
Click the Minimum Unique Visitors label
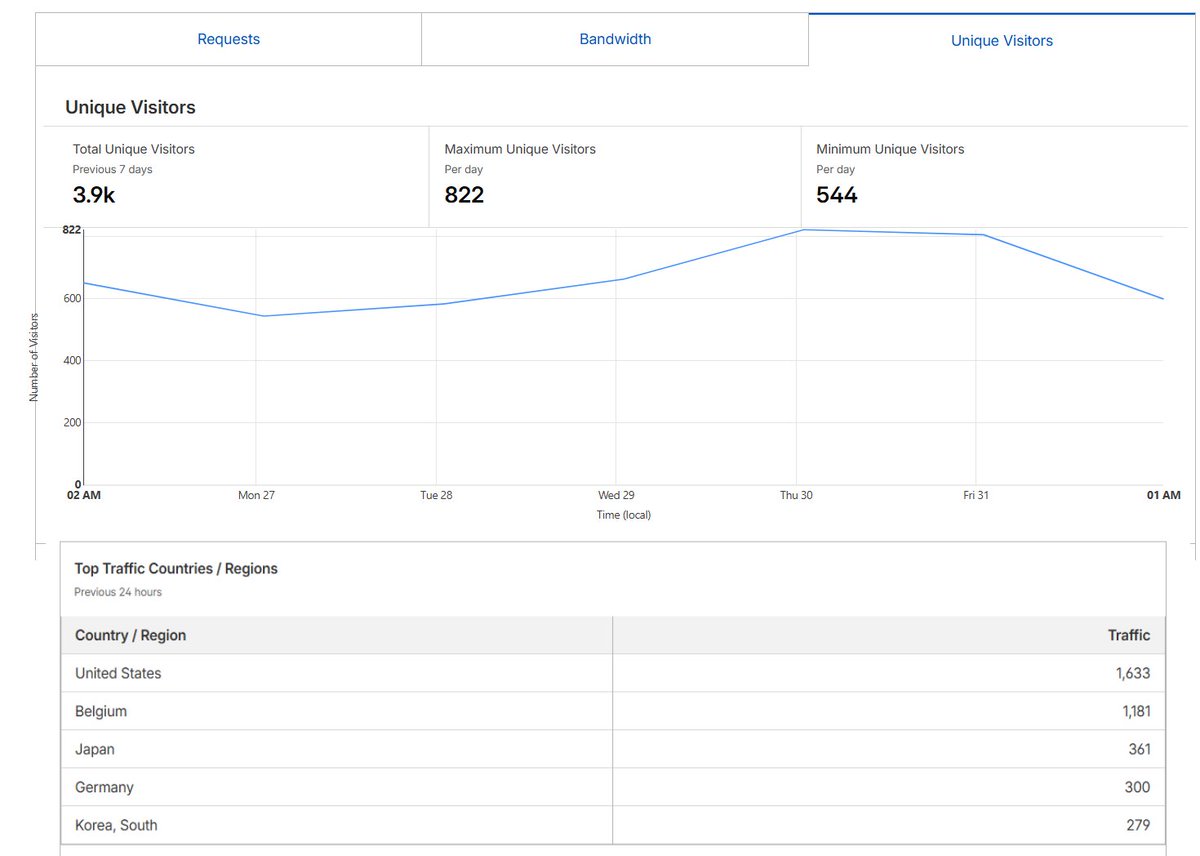tap(890, 149)
